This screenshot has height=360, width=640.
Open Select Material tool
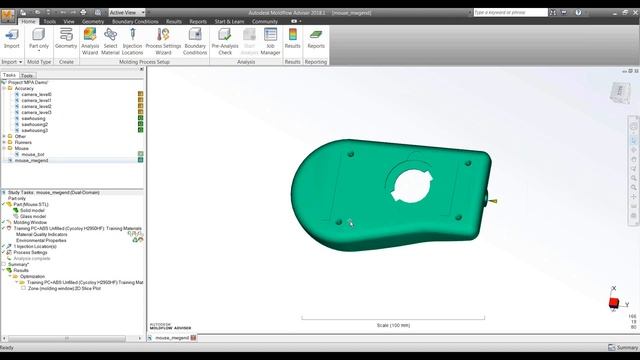tap(110, 41)
